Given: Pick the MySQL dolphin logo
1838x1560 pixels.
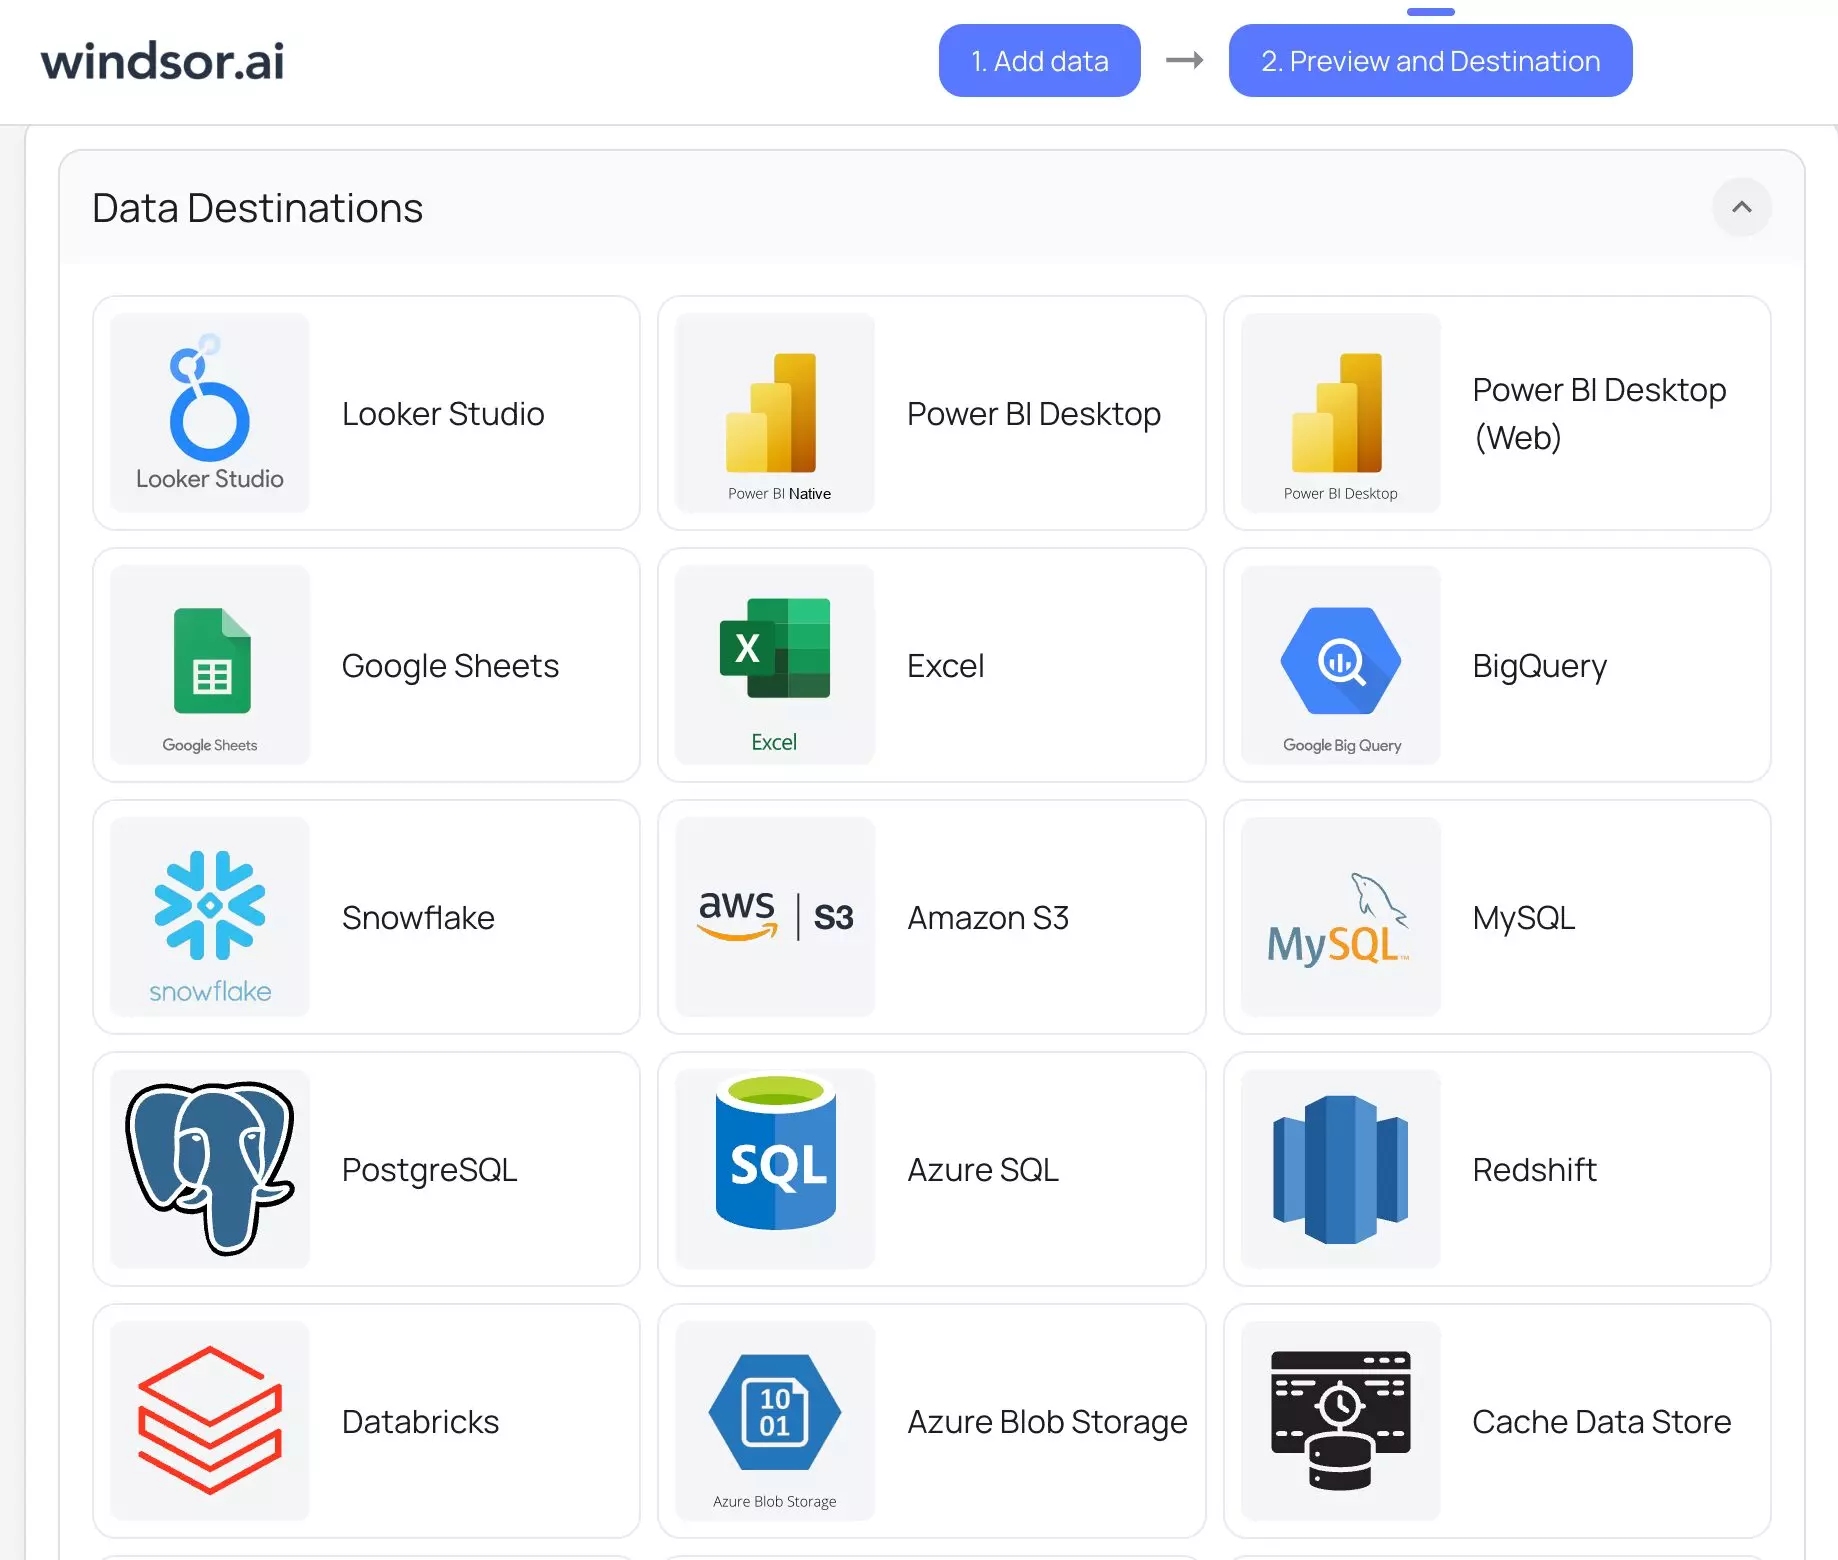Looking at the screenshot, I should tap(1339, 918).
